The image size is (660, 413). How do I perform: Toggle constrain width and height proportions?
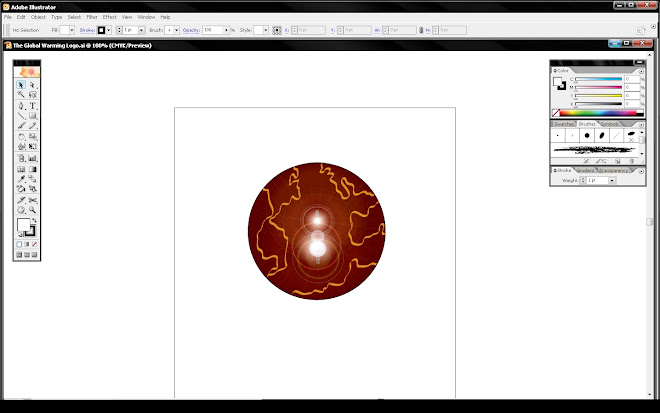(x=420, y=30)
